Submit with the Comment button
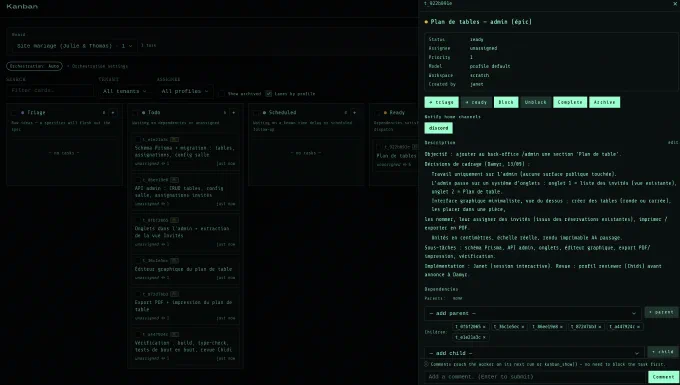The height and width of the screenshot is (385, 680). (x=664, y=377)
